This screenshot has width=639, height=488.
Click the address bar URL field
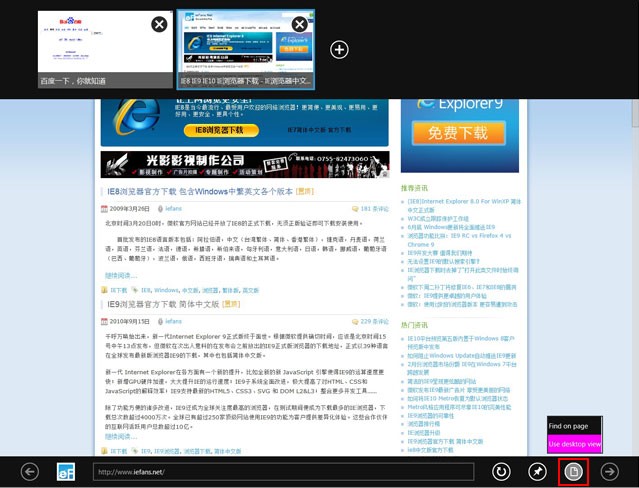coord(284,472)
